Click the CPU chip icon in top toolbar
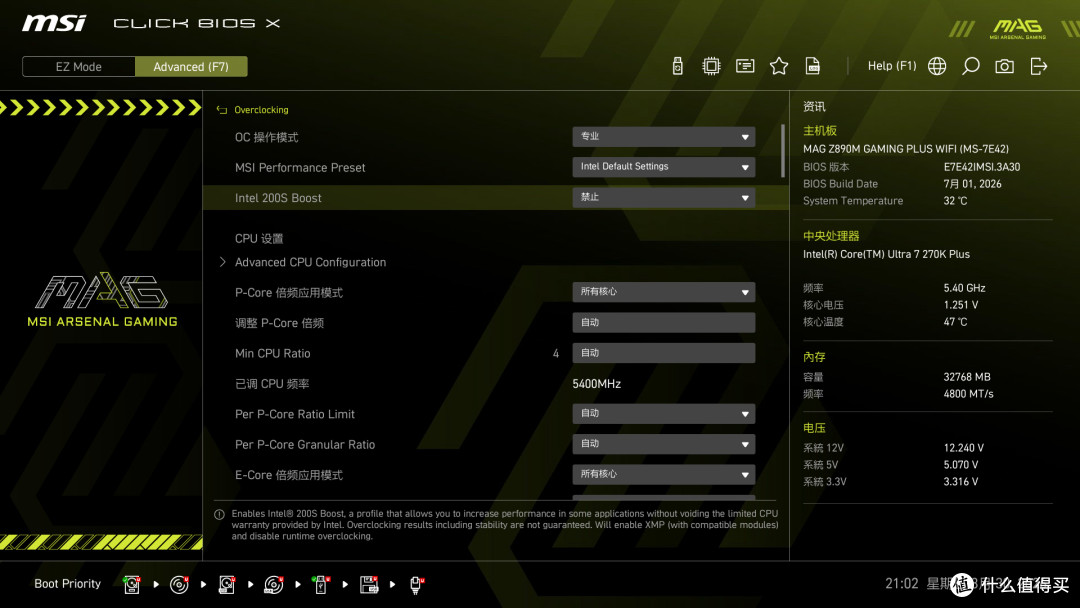The image size is (1080, 608). (711, 66)
